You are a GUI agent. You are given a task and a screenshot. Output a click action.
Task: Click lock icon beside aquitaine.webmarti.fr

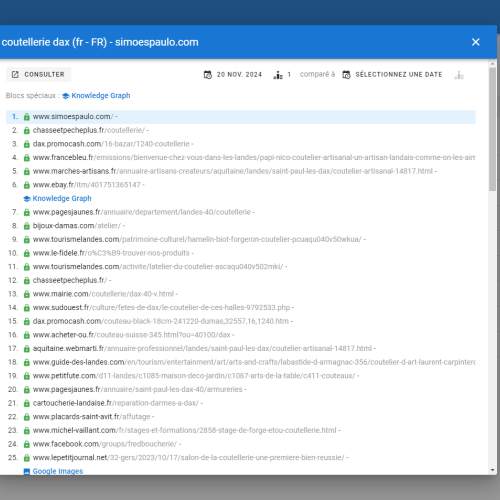coord(27,349)
